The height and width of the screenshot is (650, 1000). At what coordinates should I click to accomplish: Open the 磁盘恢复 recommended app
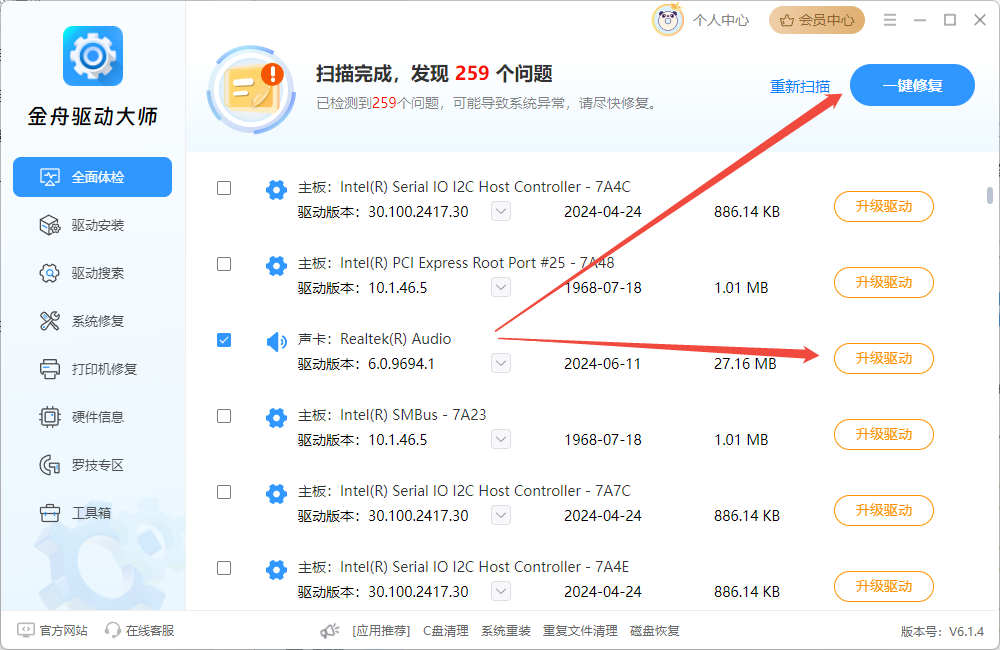click(655, 631)
